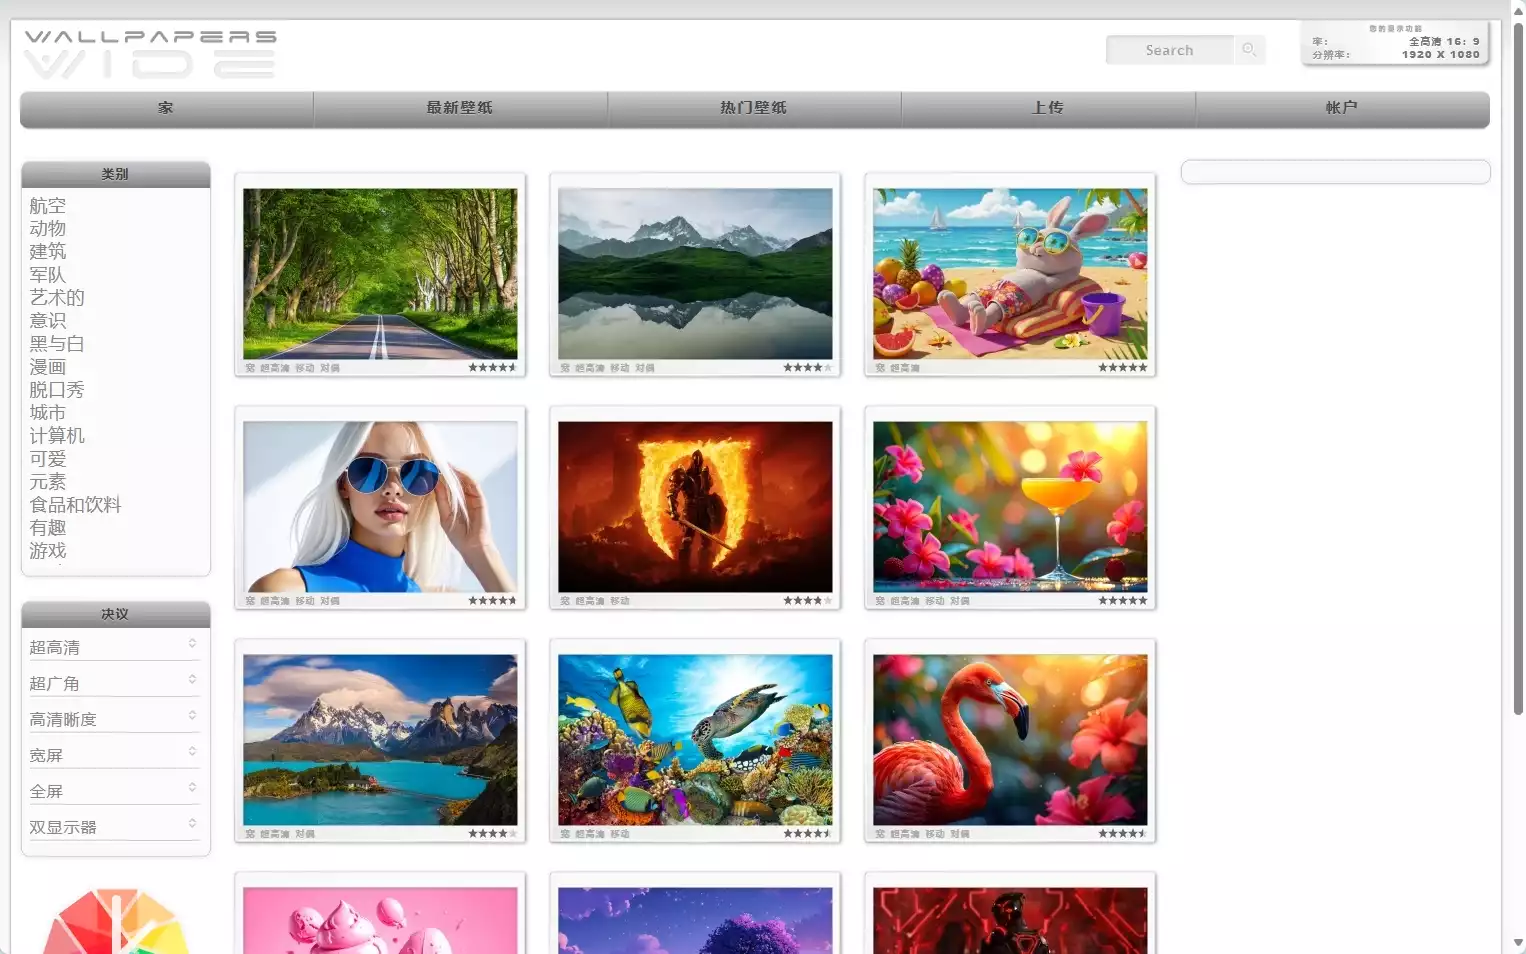1526x954 pixels.
Task: Open the beach bunny with sunglasses wallpaper
Action: [x=1010, y=274]
